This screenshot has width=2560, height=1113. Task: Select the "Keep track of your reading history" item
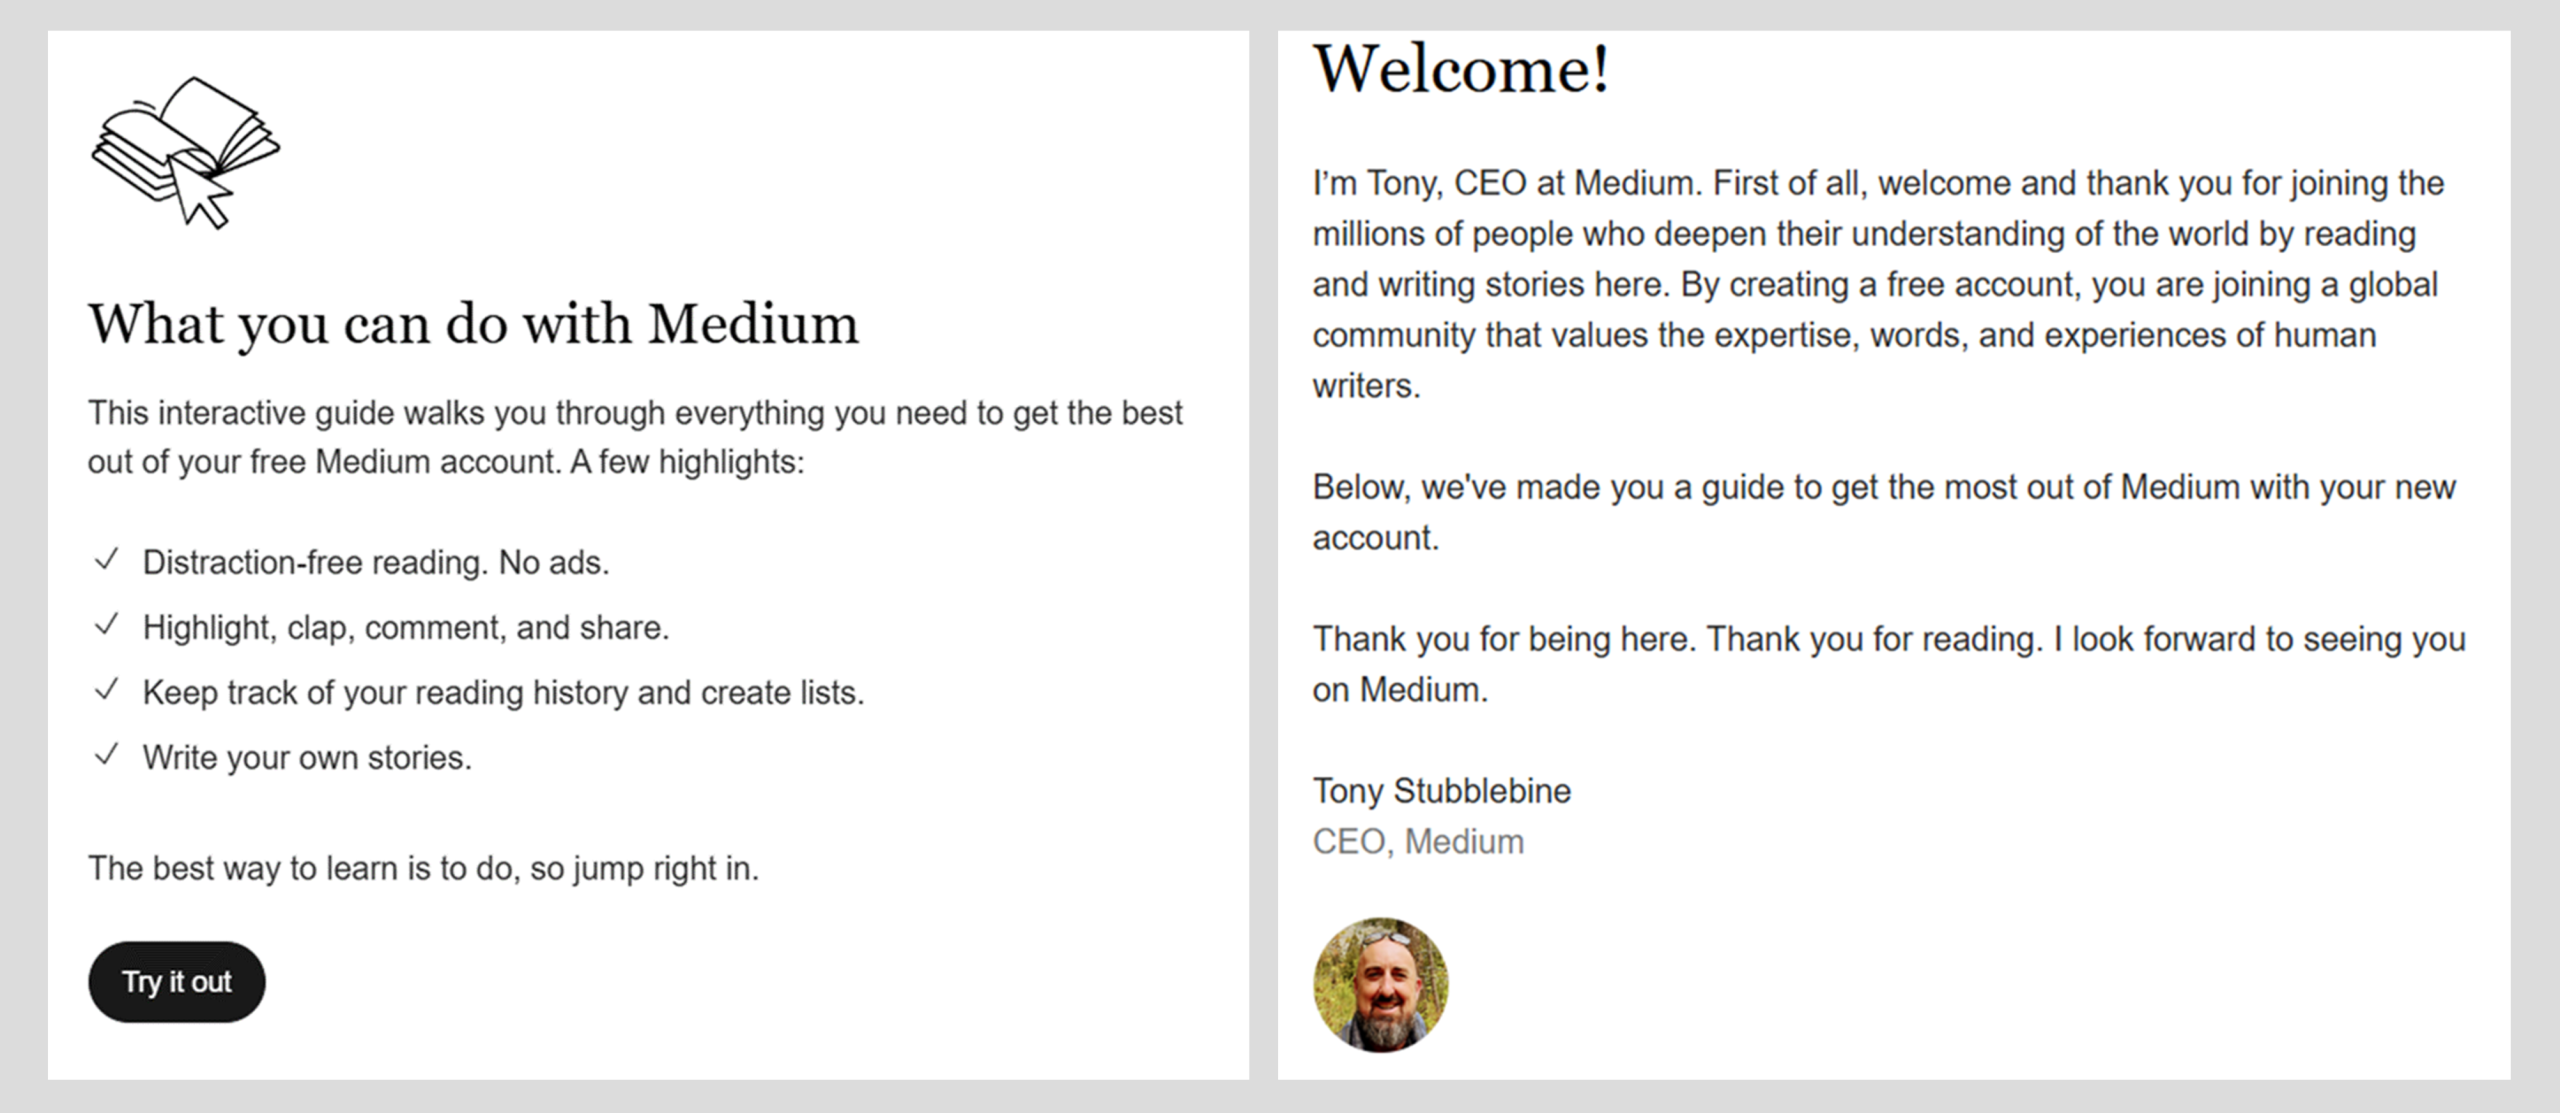(x=503, y=693)
